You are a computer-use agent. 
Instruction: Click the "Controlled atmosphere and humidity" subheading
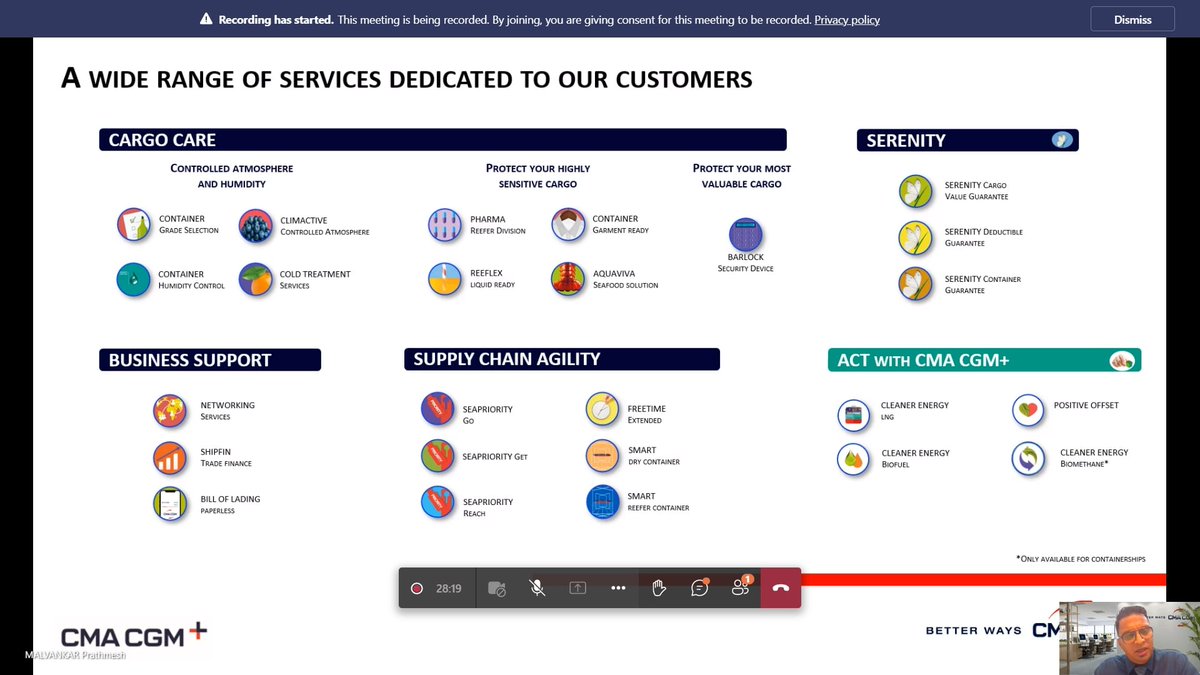(232, 176)
